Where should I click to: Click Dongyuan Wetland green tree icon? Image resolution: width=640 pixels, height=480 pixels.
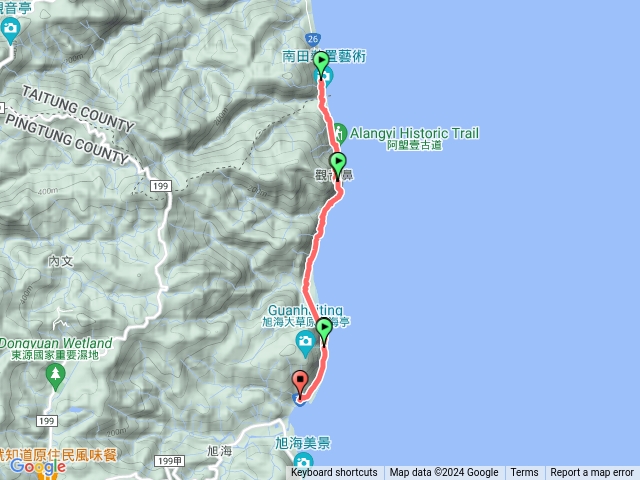[56, 377]
